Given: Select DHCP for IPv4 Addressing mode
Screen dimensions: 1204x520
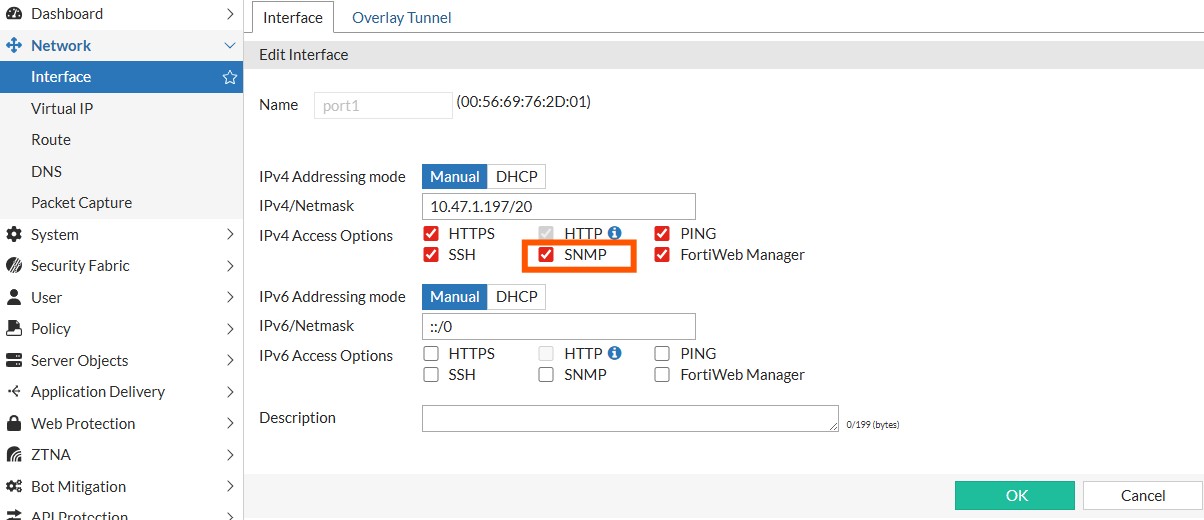Looking at the screenshot, I should tap(517, 177).
